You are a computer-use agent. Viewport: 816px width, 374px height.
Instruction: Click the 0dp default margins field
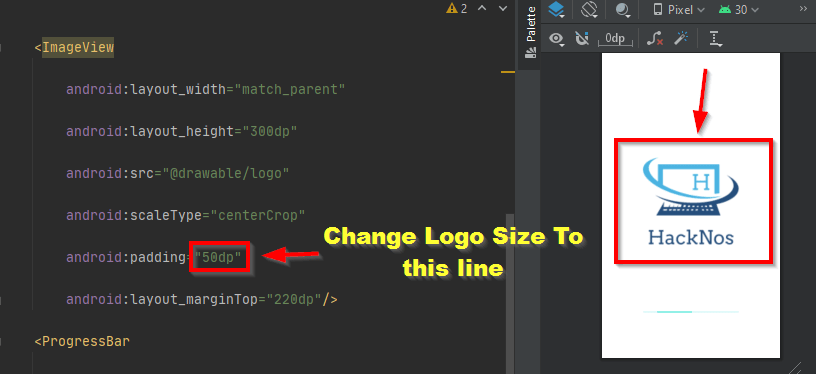point(615,39)
